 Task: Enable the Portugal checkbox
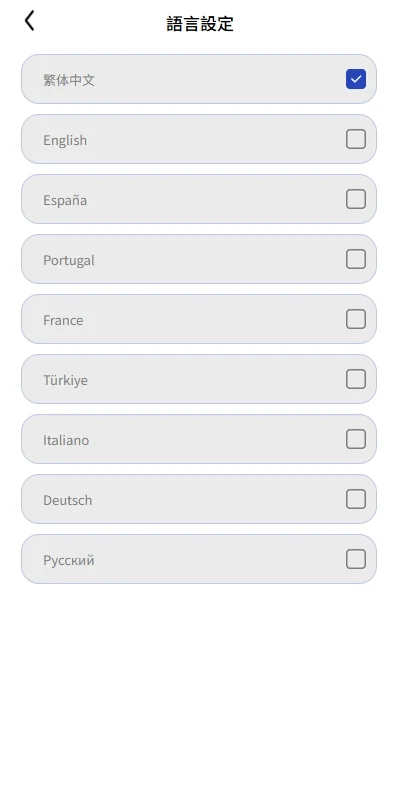pos(356,259)
